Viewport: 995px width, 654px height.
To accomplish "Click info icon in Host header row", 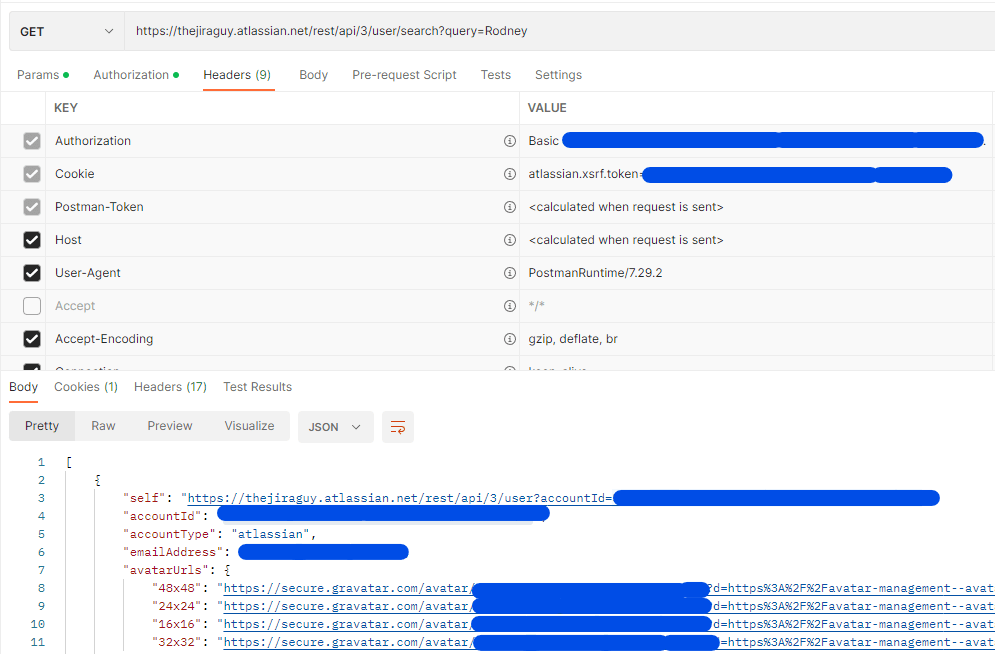I will pos(510,240).
